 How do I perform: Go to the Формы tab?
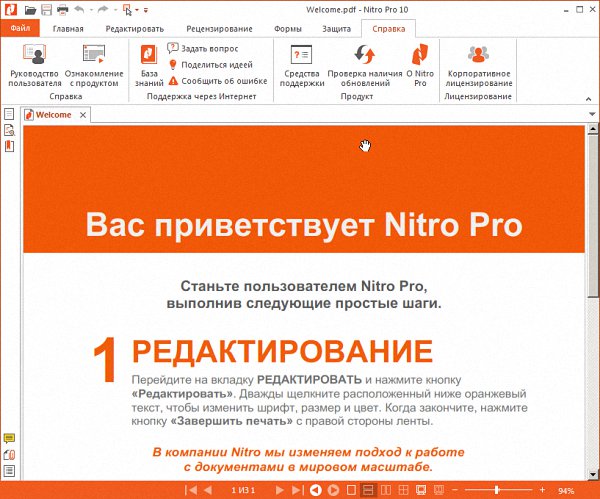[288, 29]
